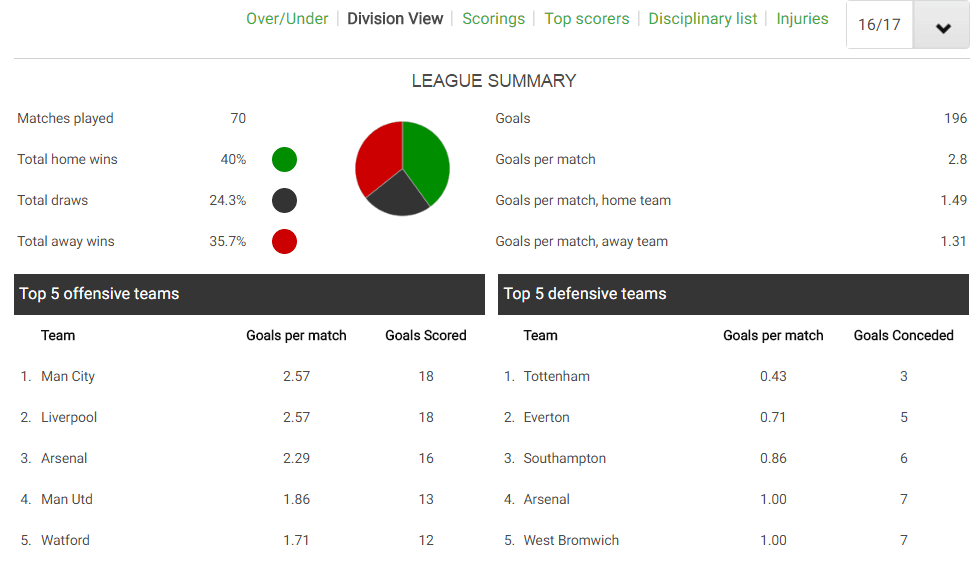972x581 pixels.
Task: Click the results pie chart
Action: 402,169
